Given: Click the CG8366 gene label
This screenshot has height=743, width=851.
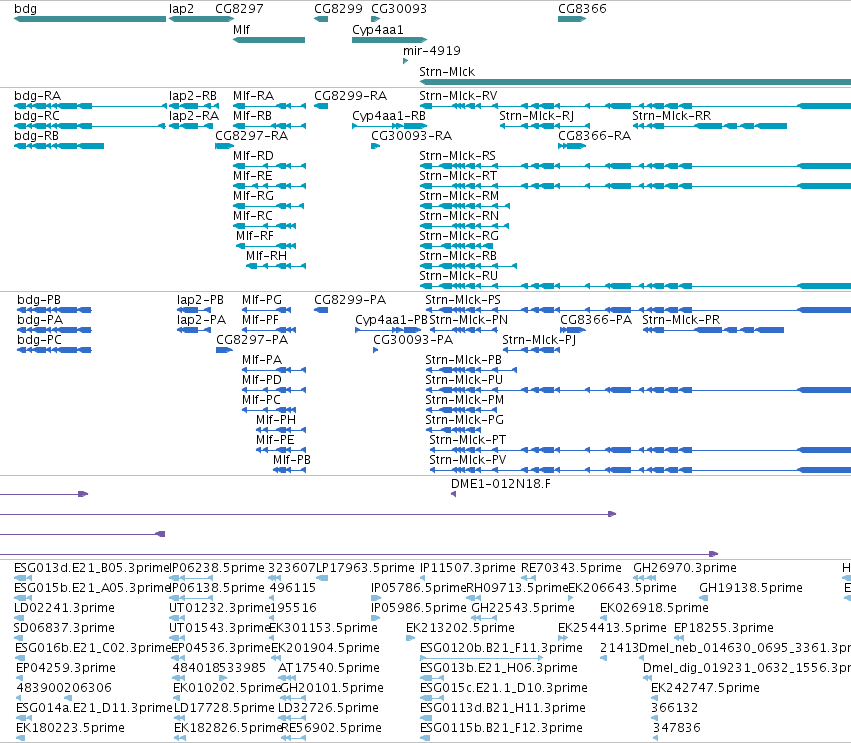Looking at the screenshot, I should [582, 9].
